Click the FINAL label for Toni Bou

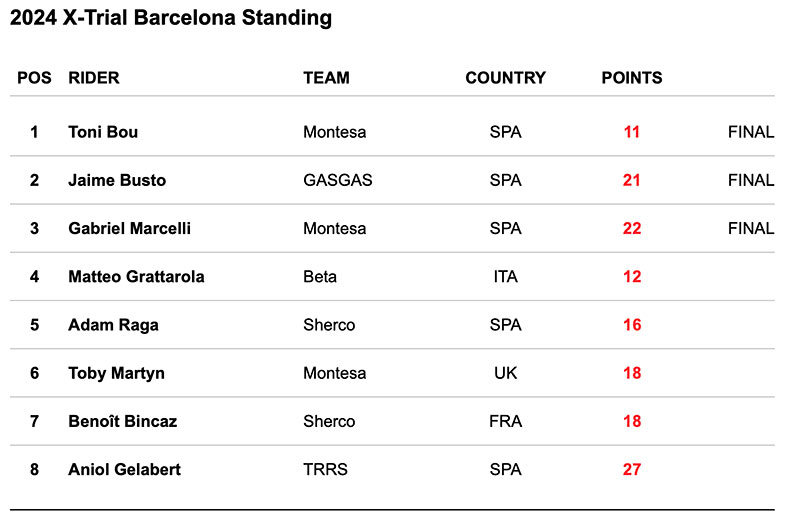750,132
